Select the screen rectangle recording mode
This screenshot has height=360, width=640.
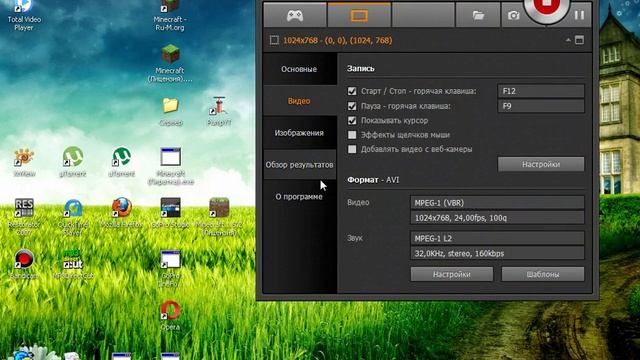[359, 16]
